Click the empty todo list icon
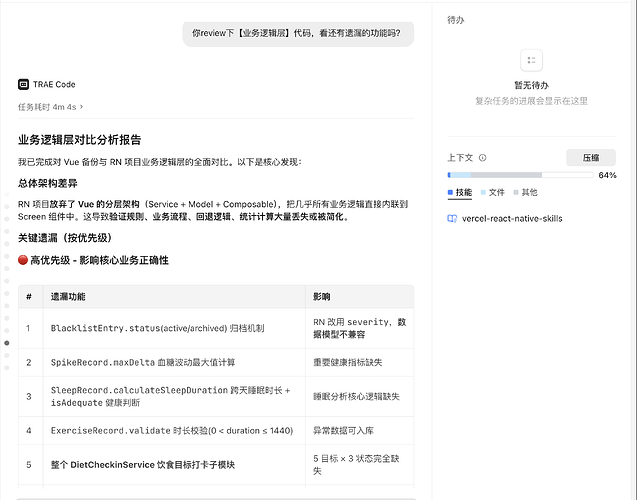 coord(531,60)
